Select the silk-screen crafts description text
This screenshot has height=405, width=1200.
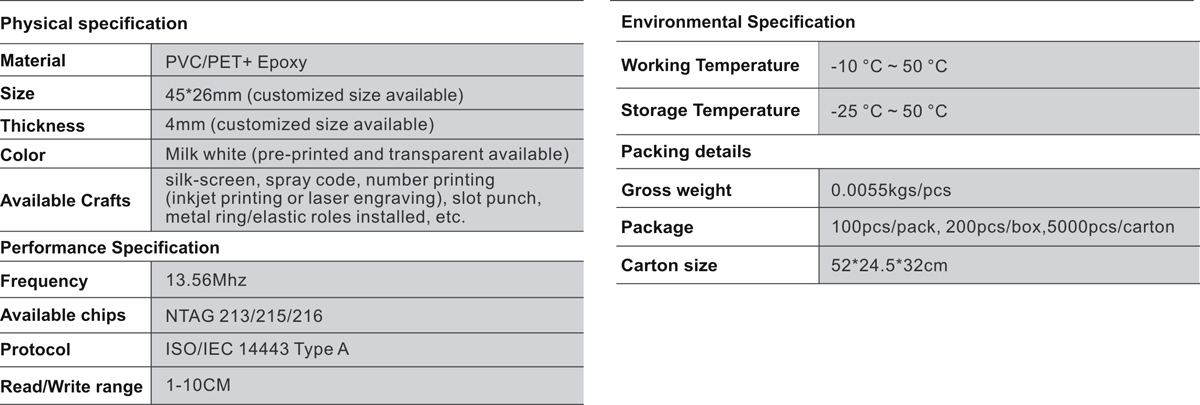(353, 198)
